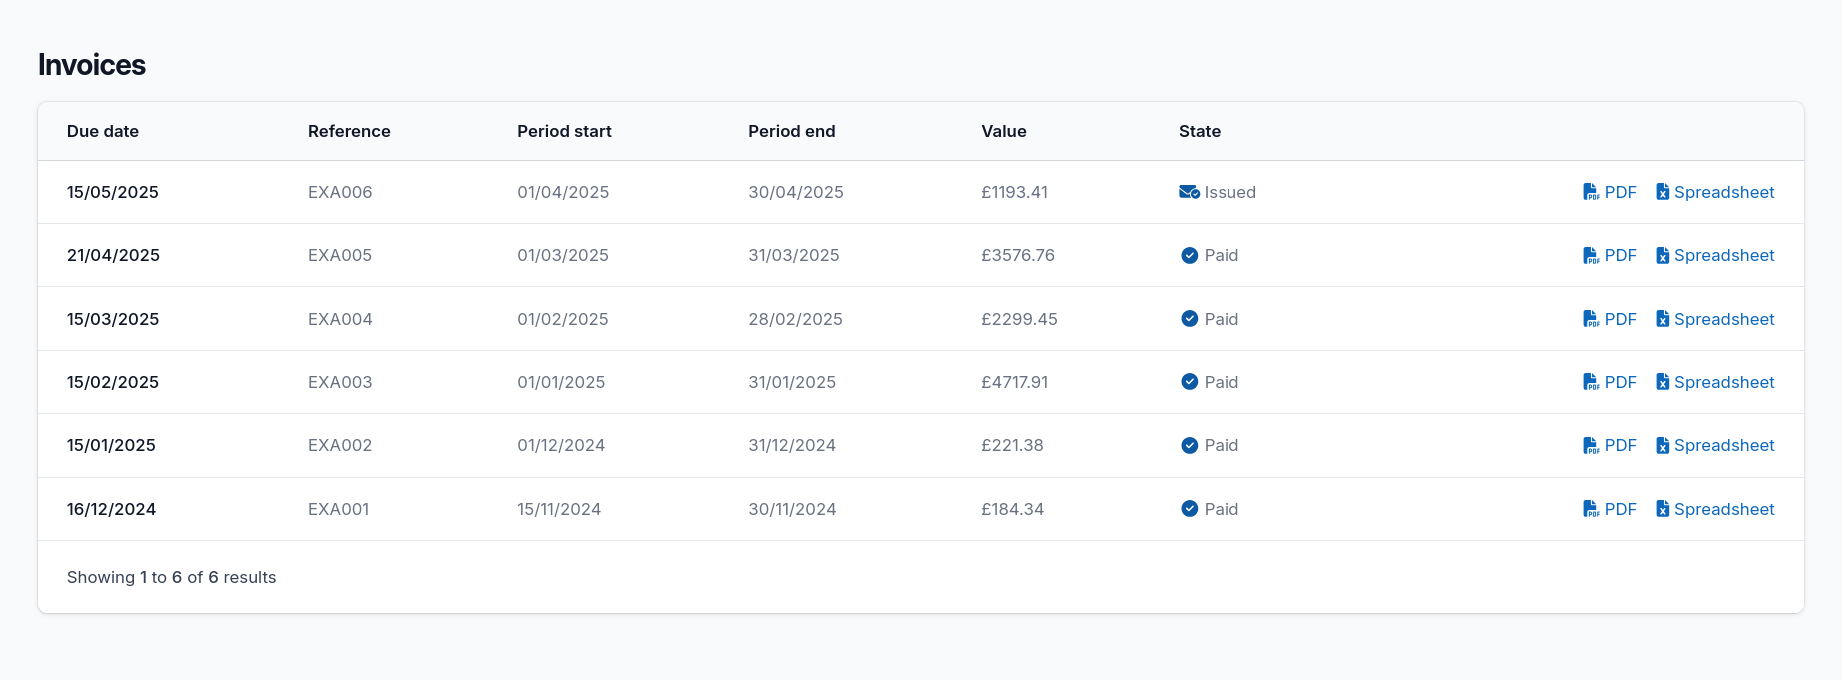Click the Paid checkmark icon for EXA002

(1189, 446)
